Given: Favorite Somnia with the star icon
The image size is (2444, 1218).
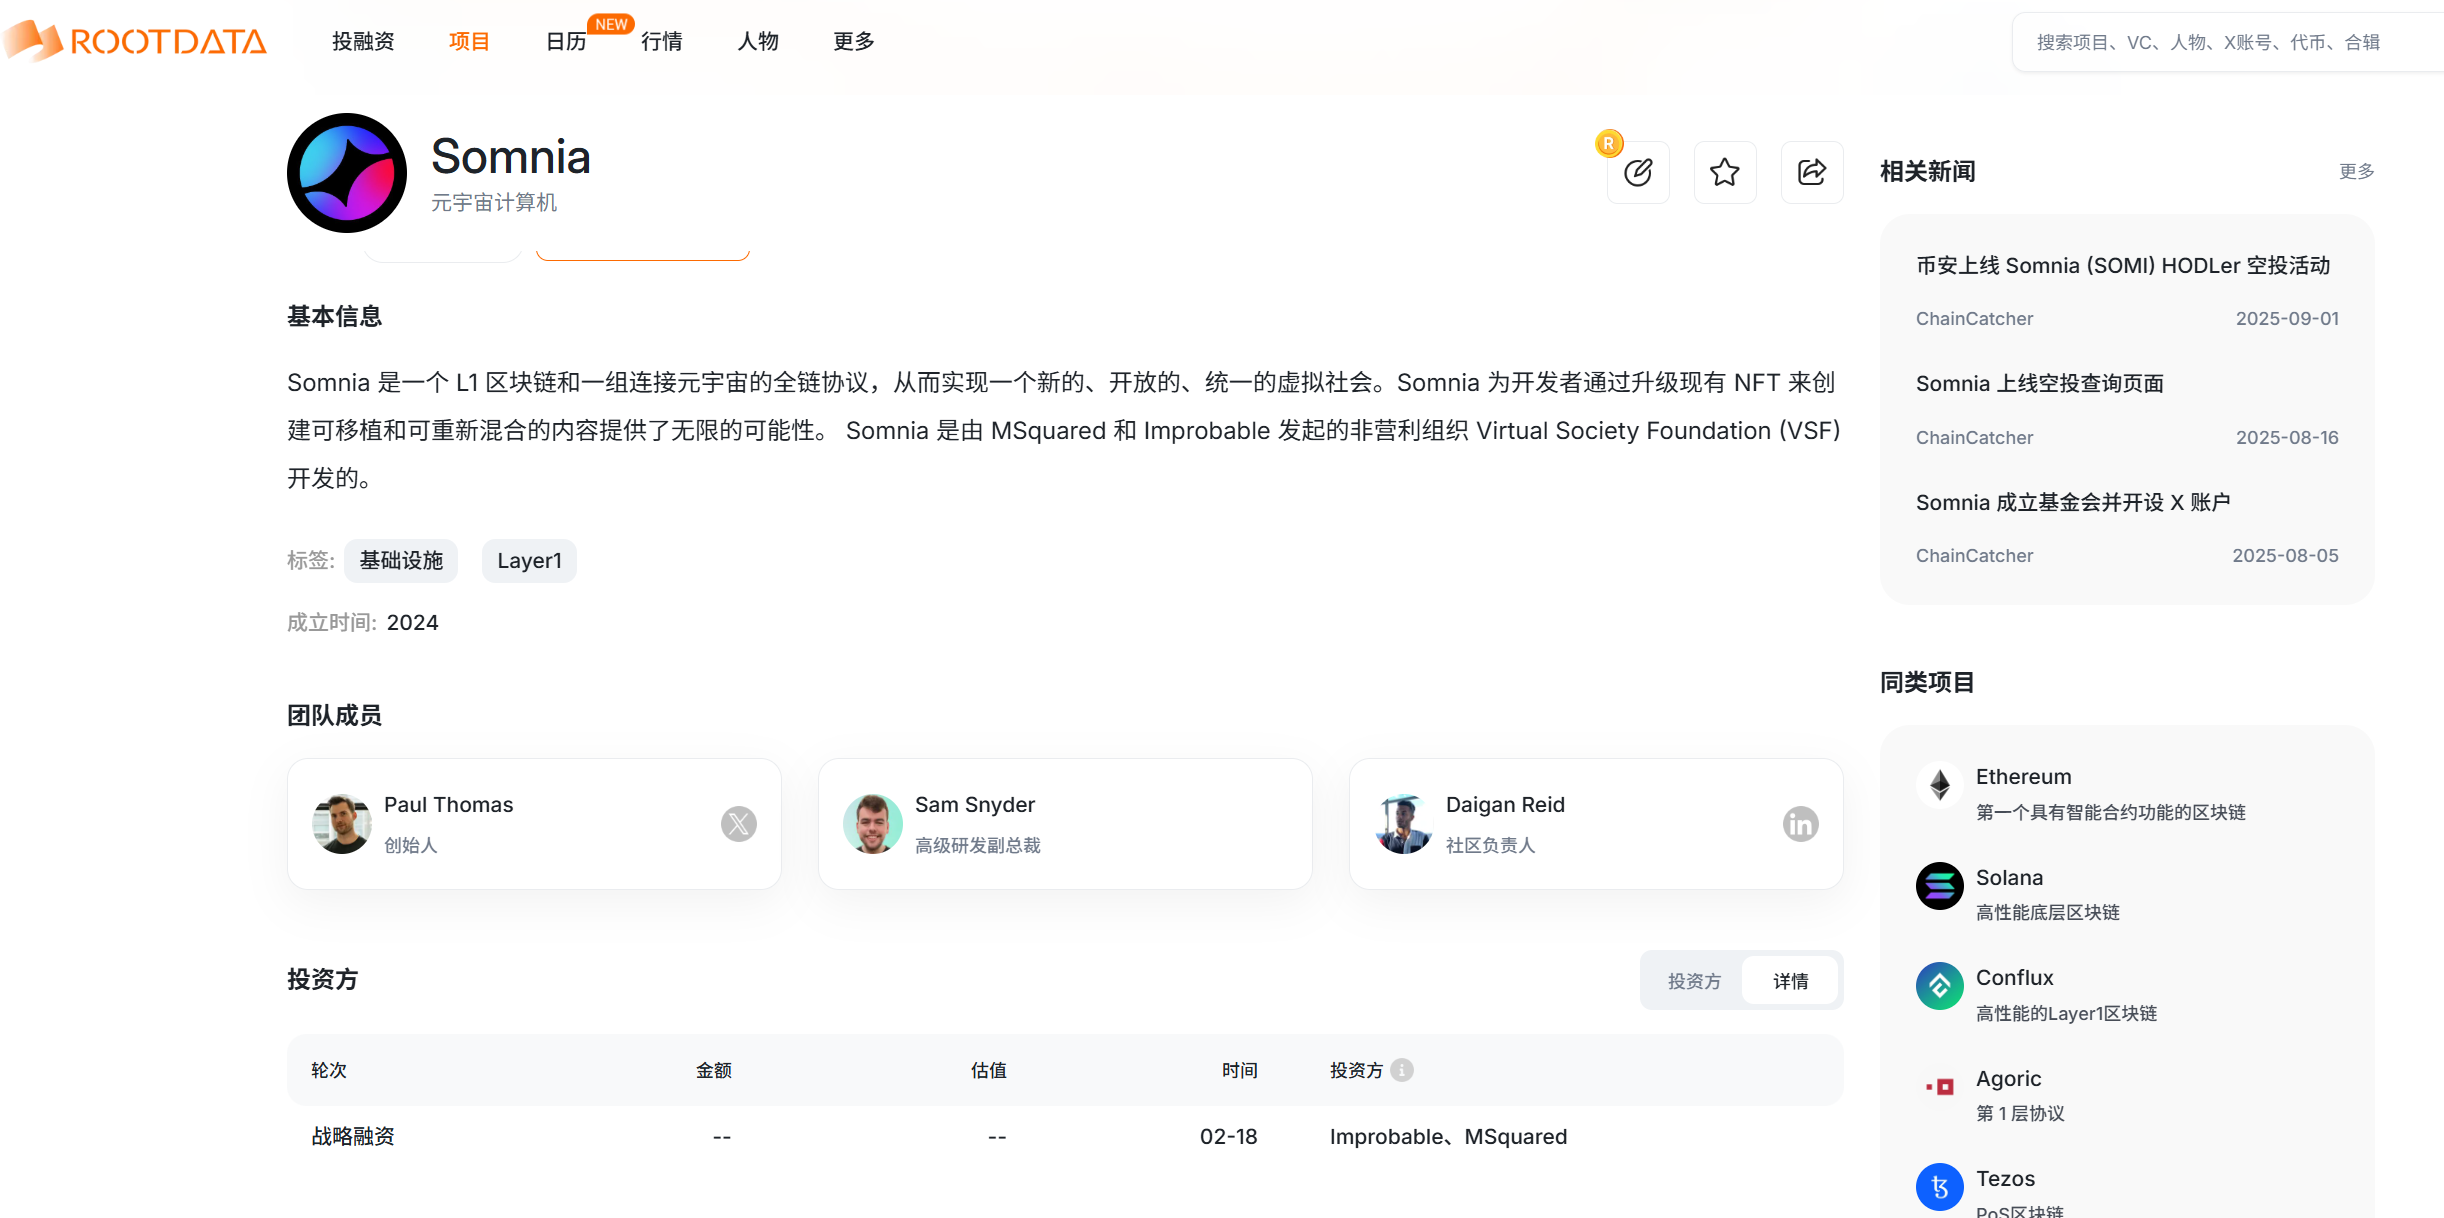Looking at the screenshot, I should (1725, 172).
